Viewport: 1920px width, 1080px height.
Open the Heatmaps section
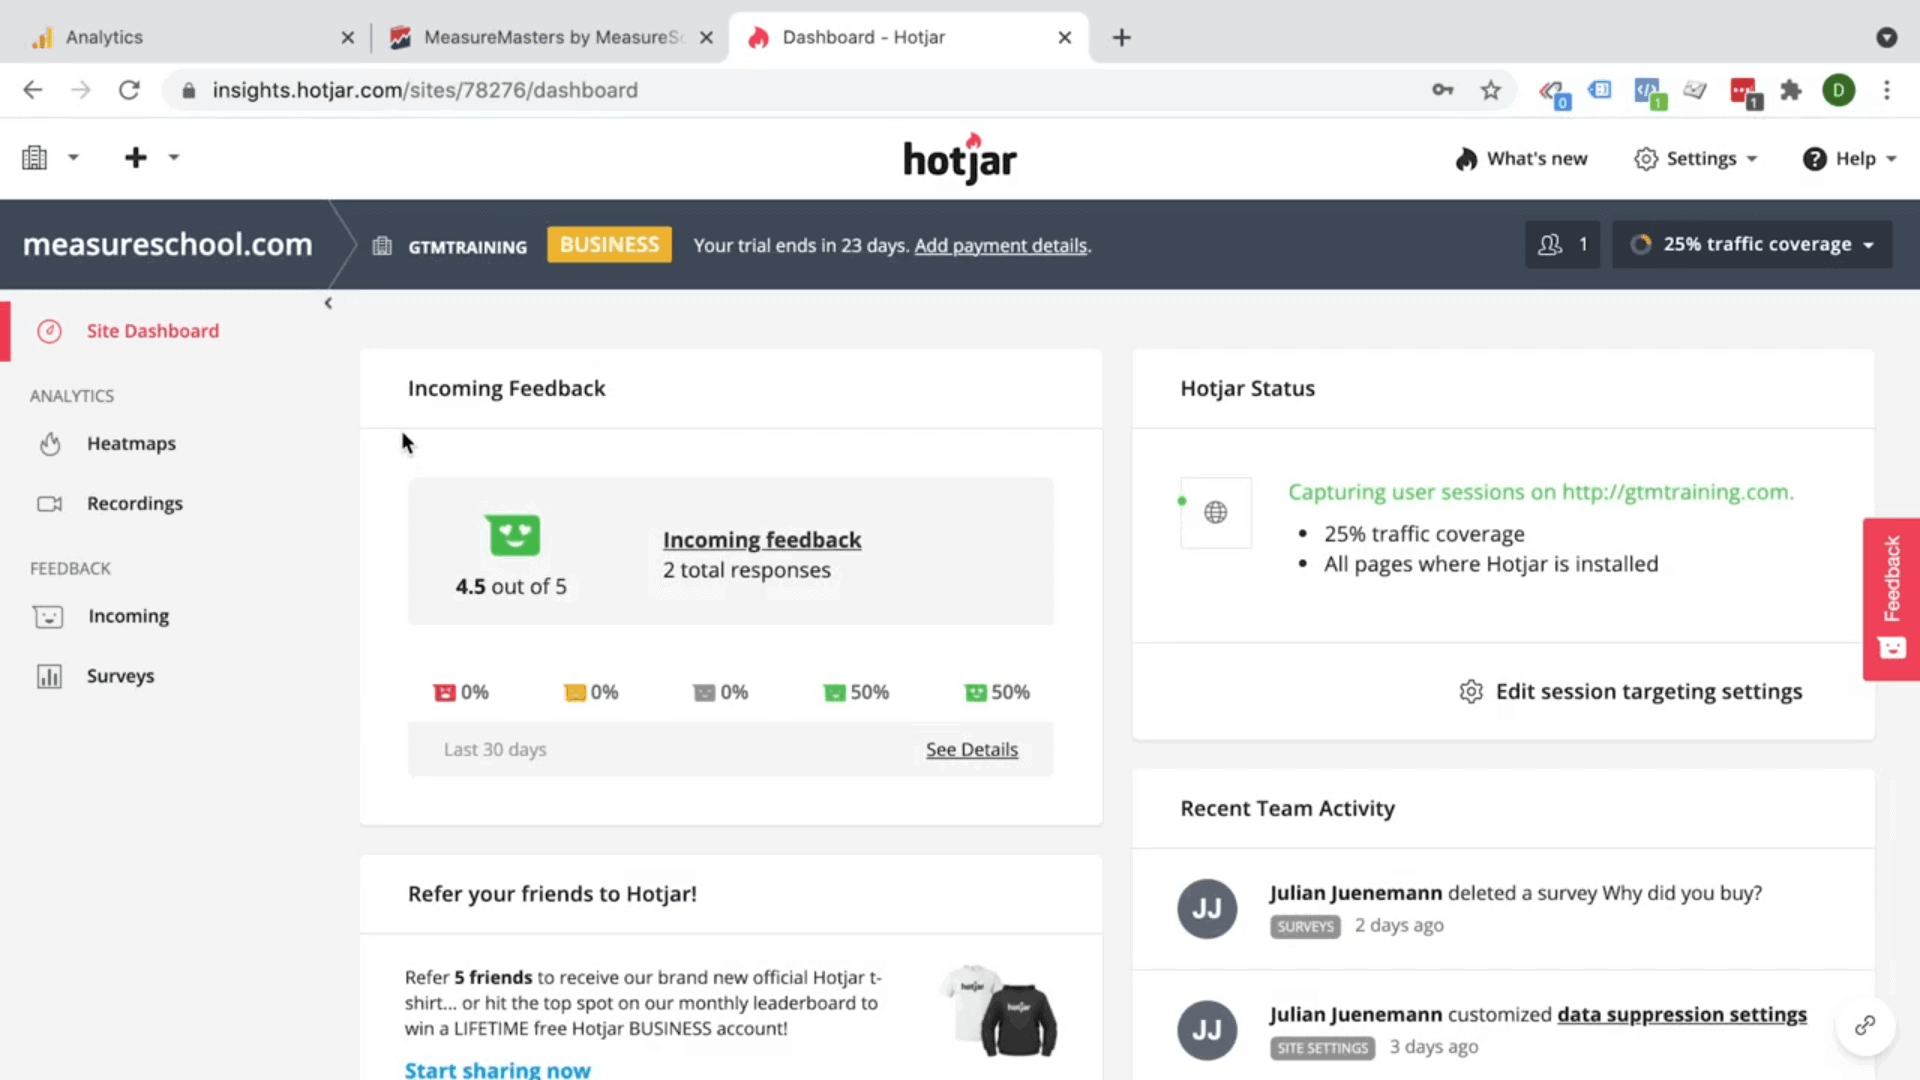pyautogui.click(x=131, y=443)
